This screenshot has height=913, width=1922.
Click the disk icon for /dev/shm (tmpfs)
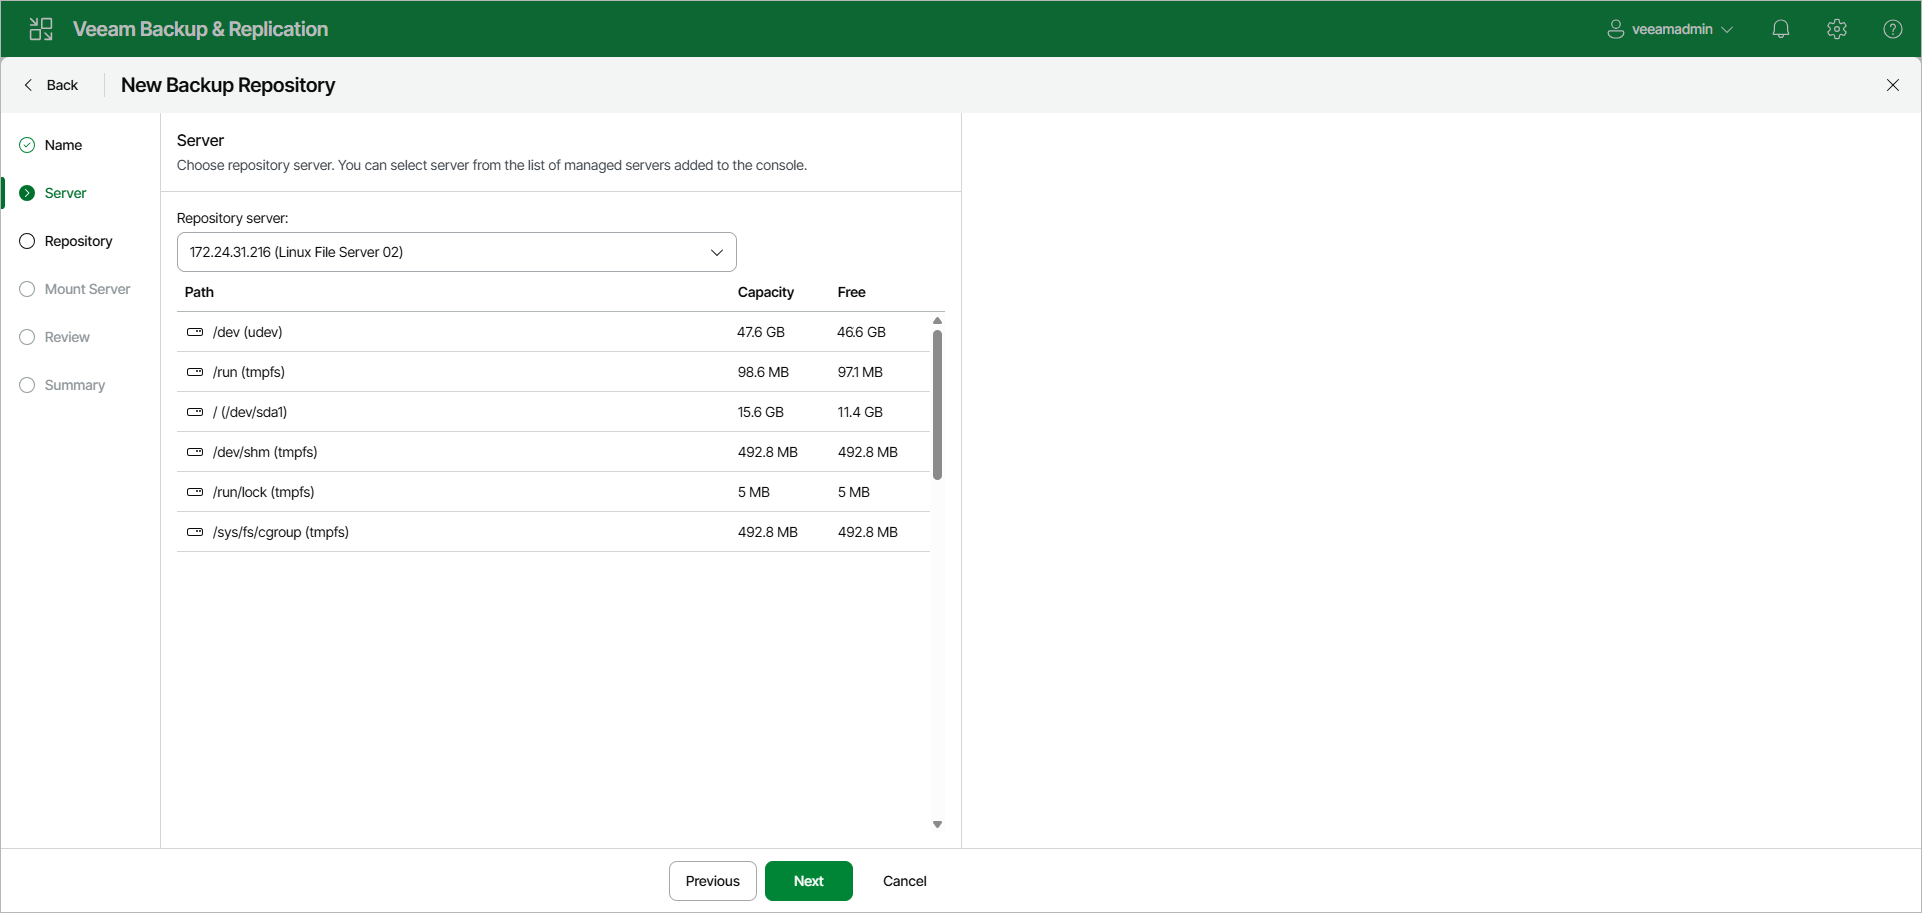[x=195, y=452]
